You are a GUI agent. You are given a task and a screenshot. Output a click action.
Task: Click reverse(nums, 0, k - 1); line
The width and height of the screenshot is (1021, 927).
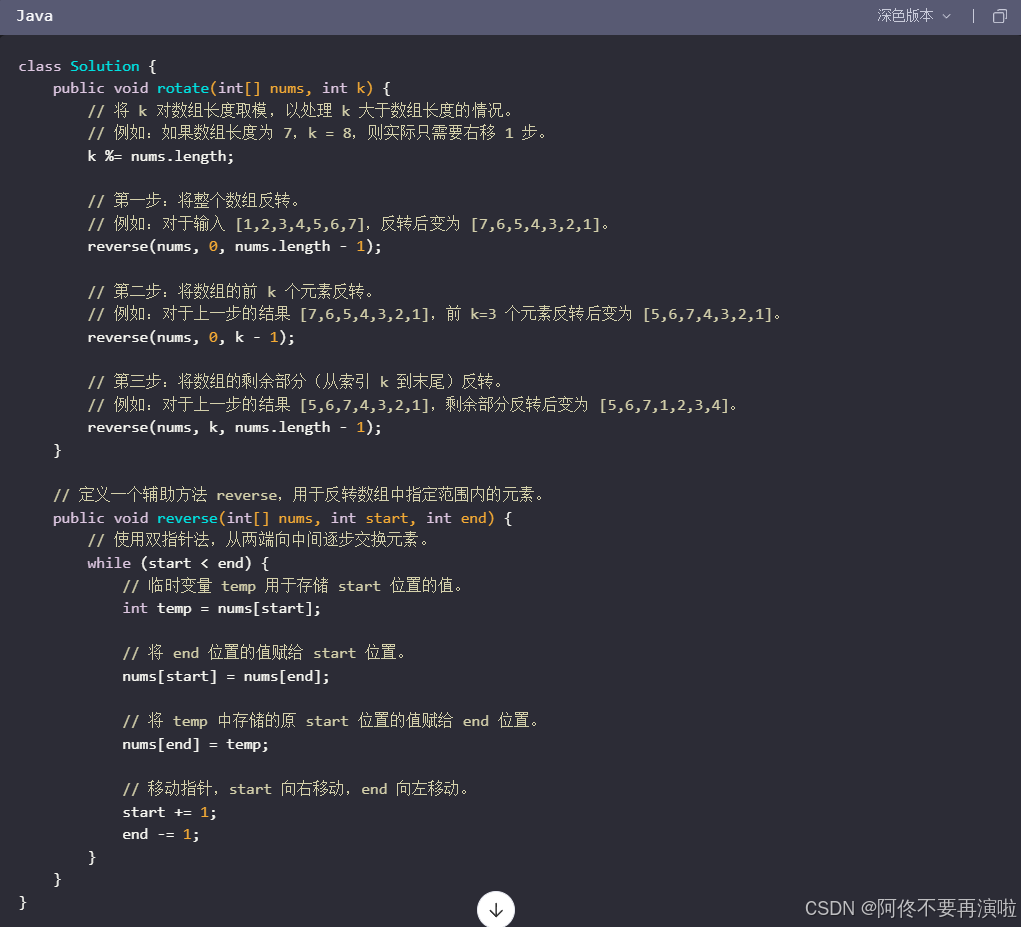click(190, 337)
